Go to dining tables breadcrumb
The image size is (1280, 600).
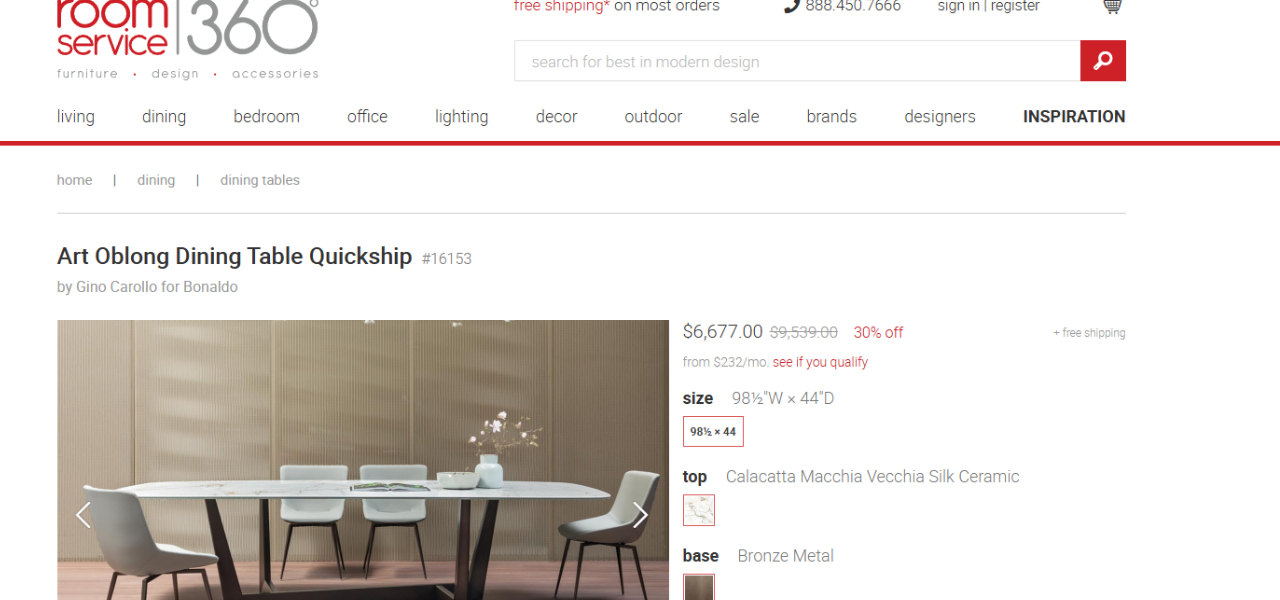click(x=260, y=180)
